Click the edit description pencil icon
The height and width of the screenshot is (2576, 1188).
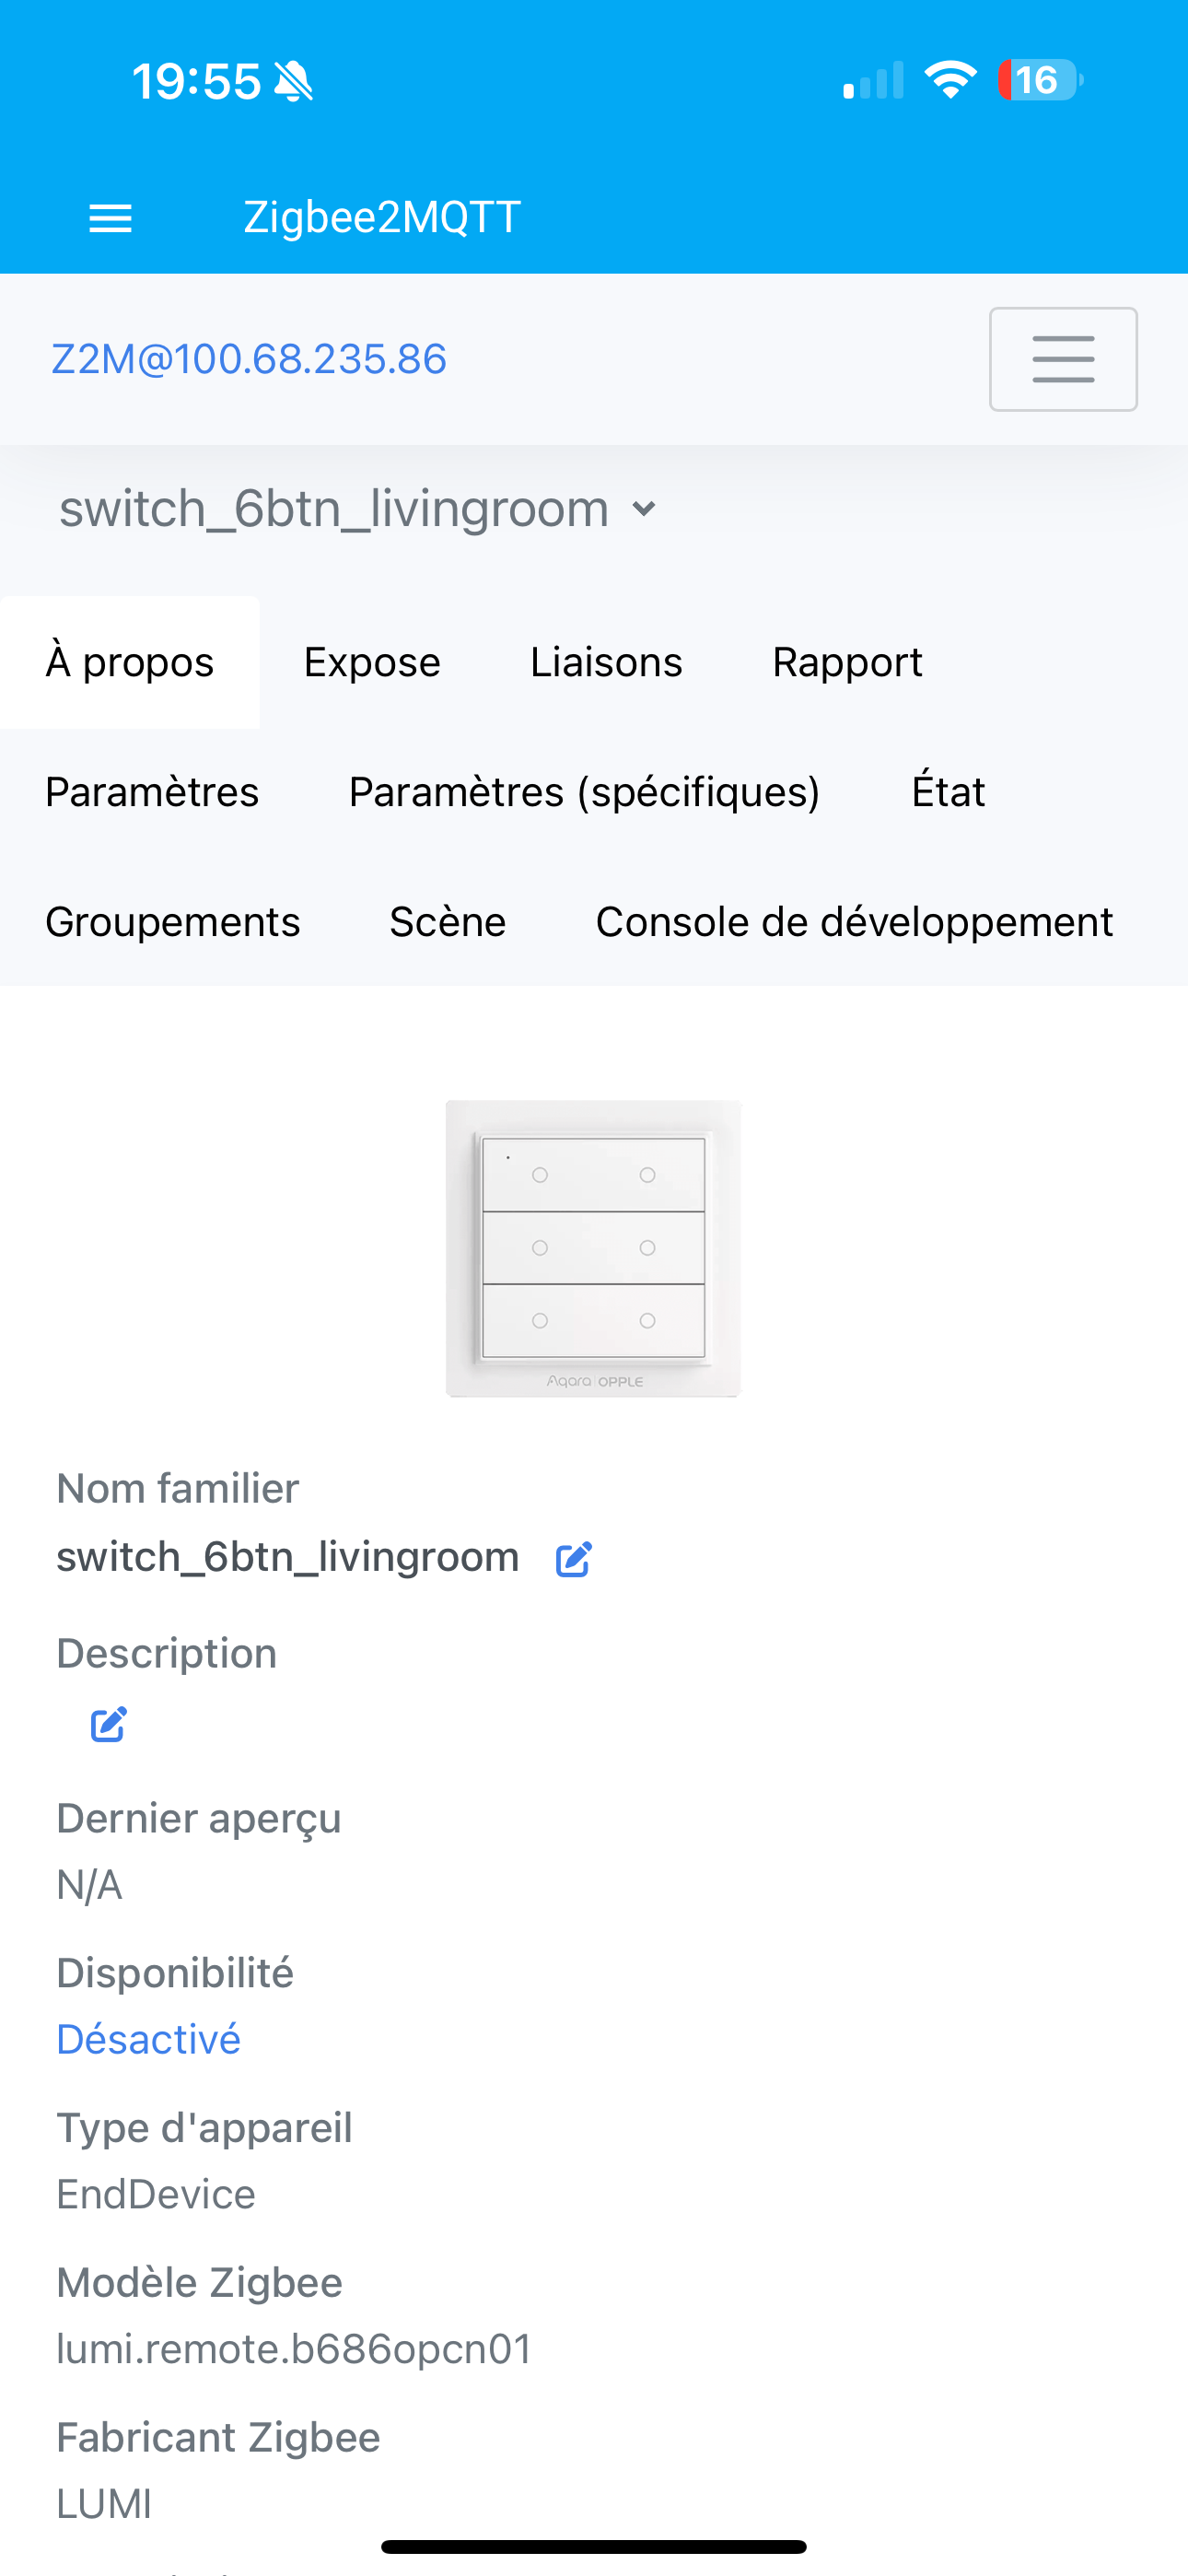coord(109,1724)
